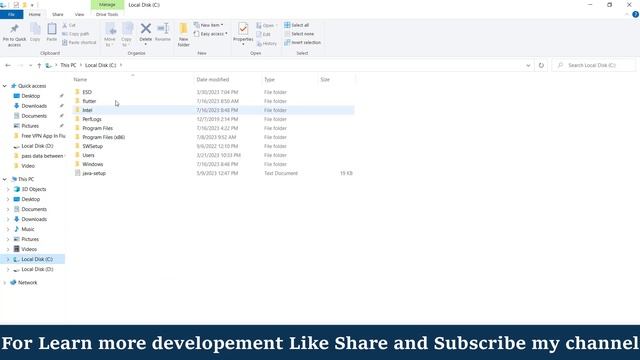
Task: Click Select none in ribbon
Action: tap(299, 34)
